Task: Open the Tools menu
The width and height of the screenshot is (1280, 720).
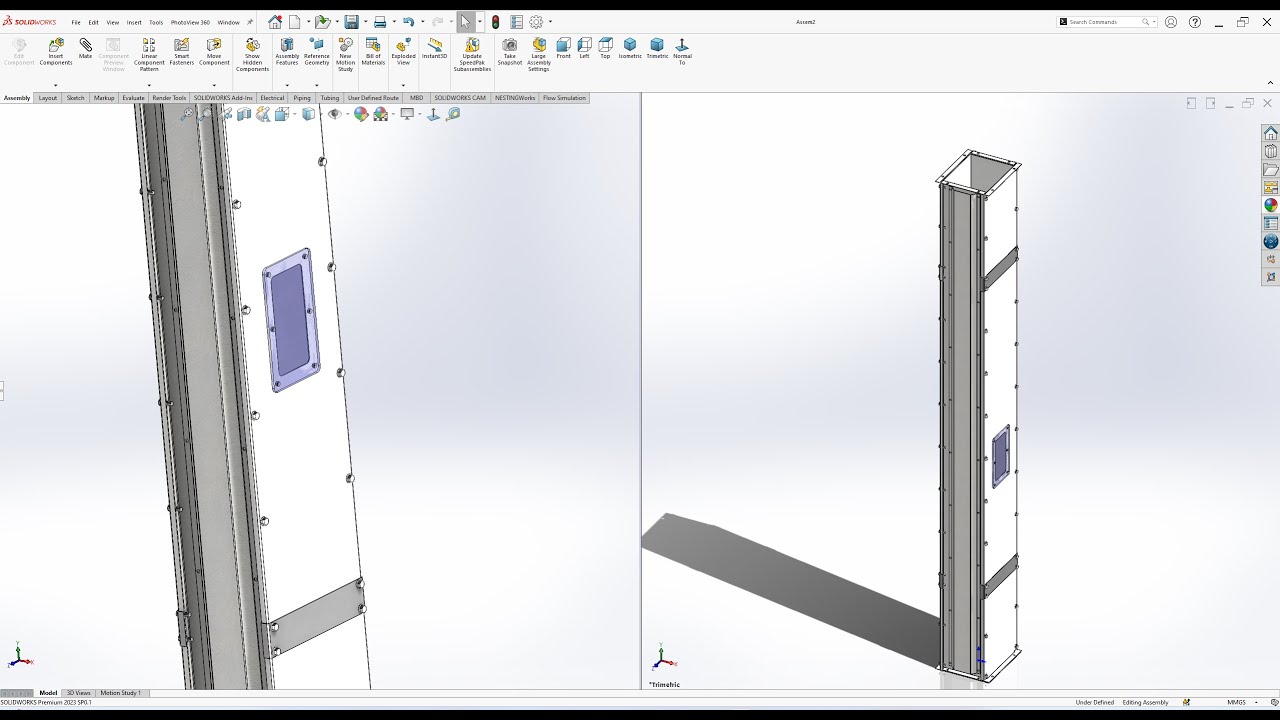Action: click(156, 22)
